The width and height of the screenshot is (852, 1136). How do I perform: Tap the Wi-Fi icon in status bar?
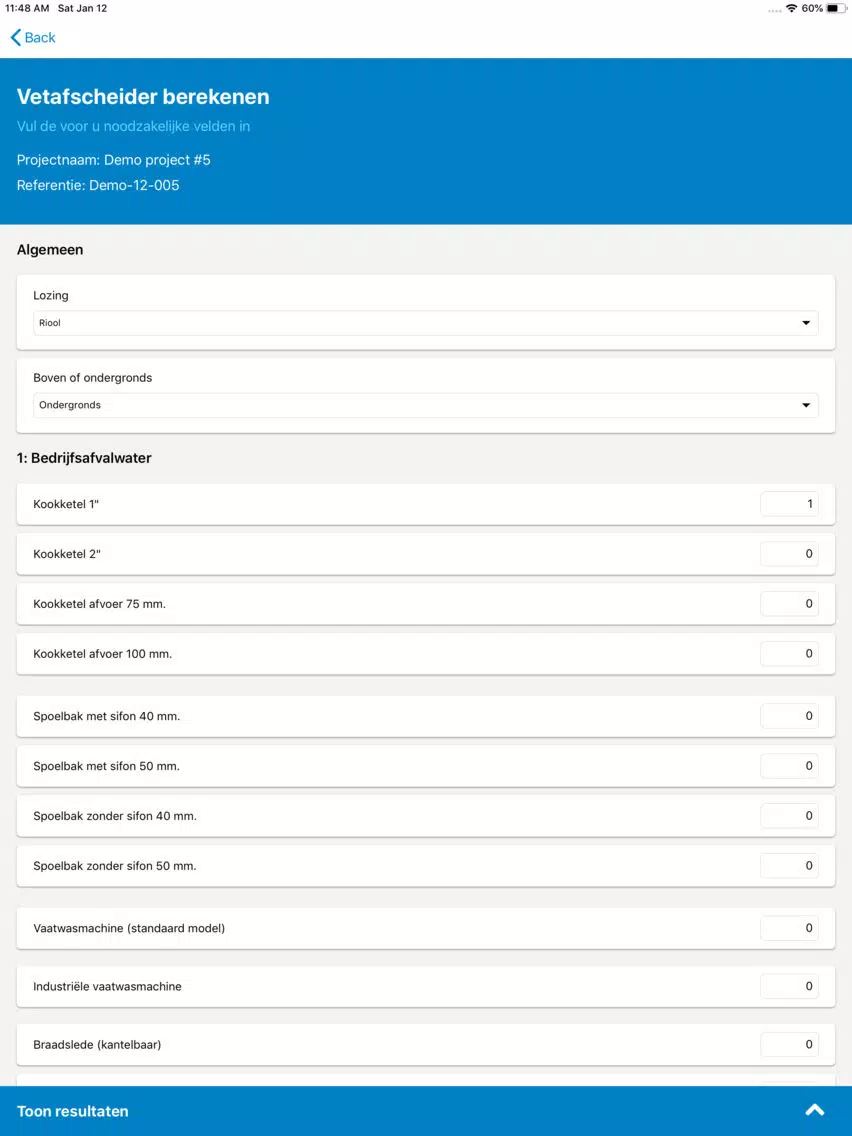pyautogui.click(x=791, y=8)
